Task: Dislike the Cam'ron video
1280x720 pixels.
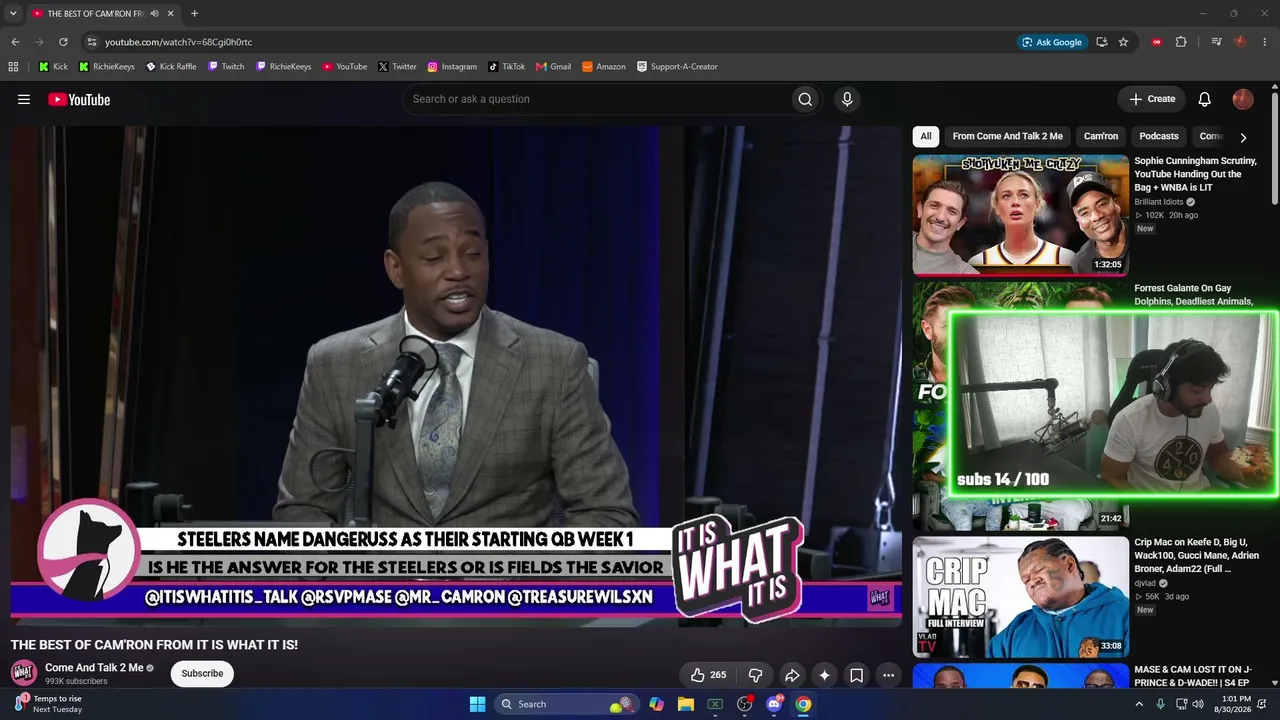Action: [756, 675]
